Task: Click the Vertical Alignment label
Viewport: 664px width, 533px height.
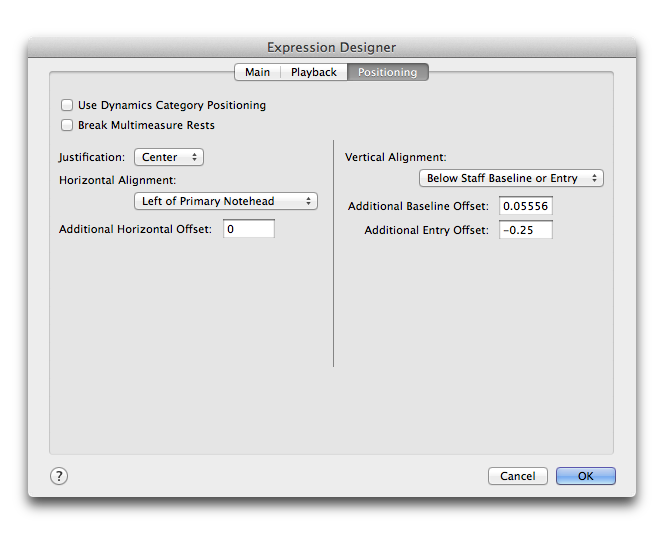Action: pos(396,157)
